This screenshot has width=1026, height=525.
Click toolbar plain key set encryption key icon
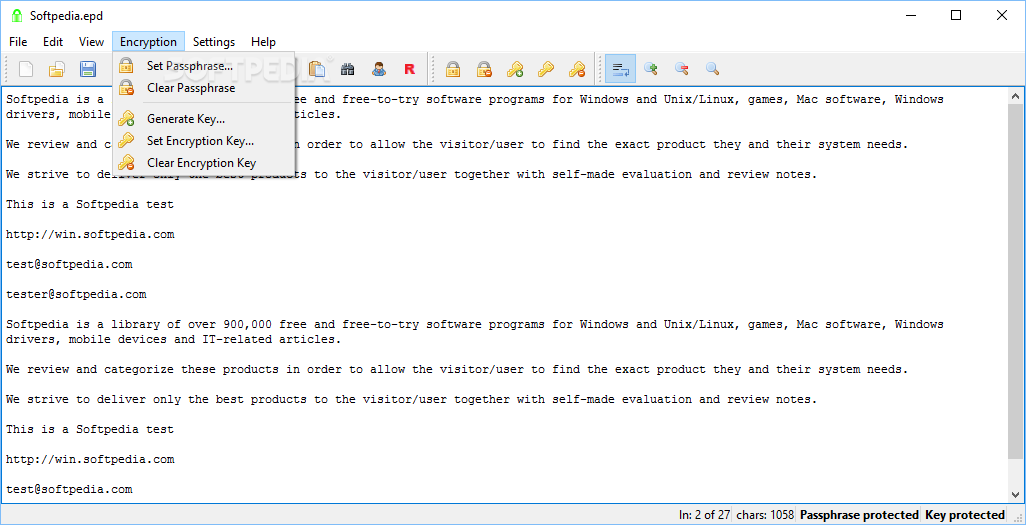pos(546,69)
